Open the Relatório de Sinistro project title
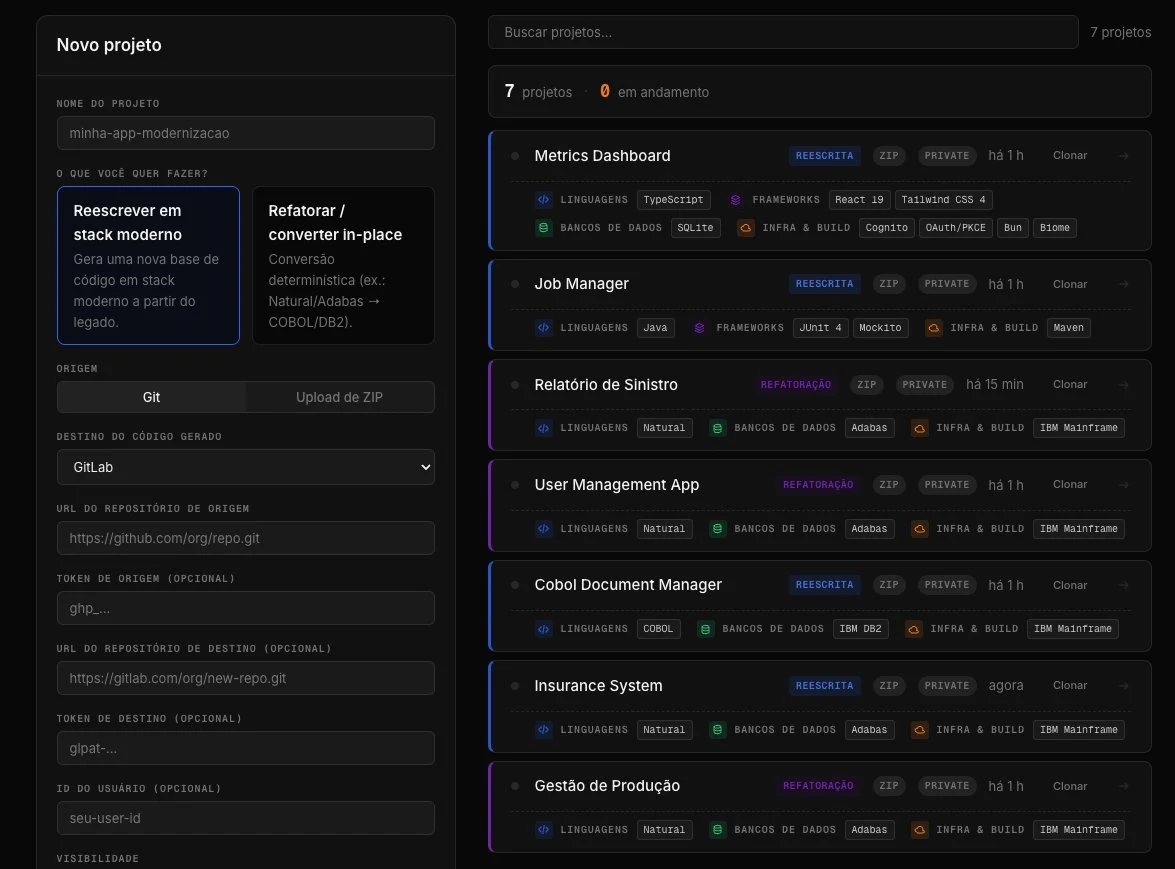 [x=605, y=384]
